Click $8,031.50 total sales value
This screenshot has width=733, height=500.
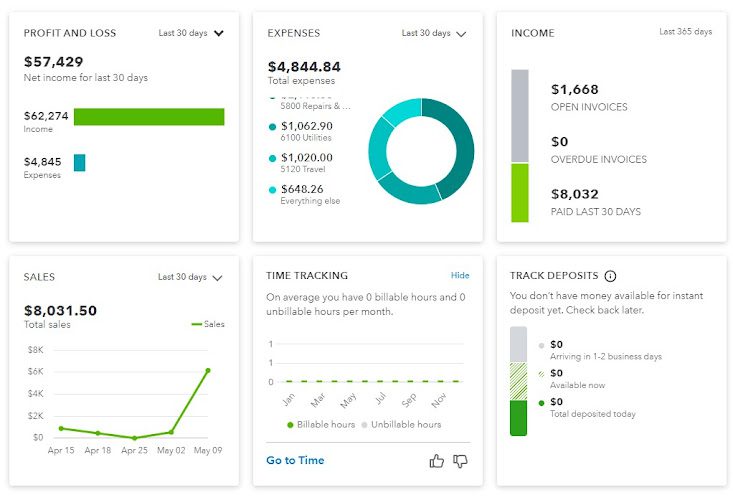click(60, 311)
